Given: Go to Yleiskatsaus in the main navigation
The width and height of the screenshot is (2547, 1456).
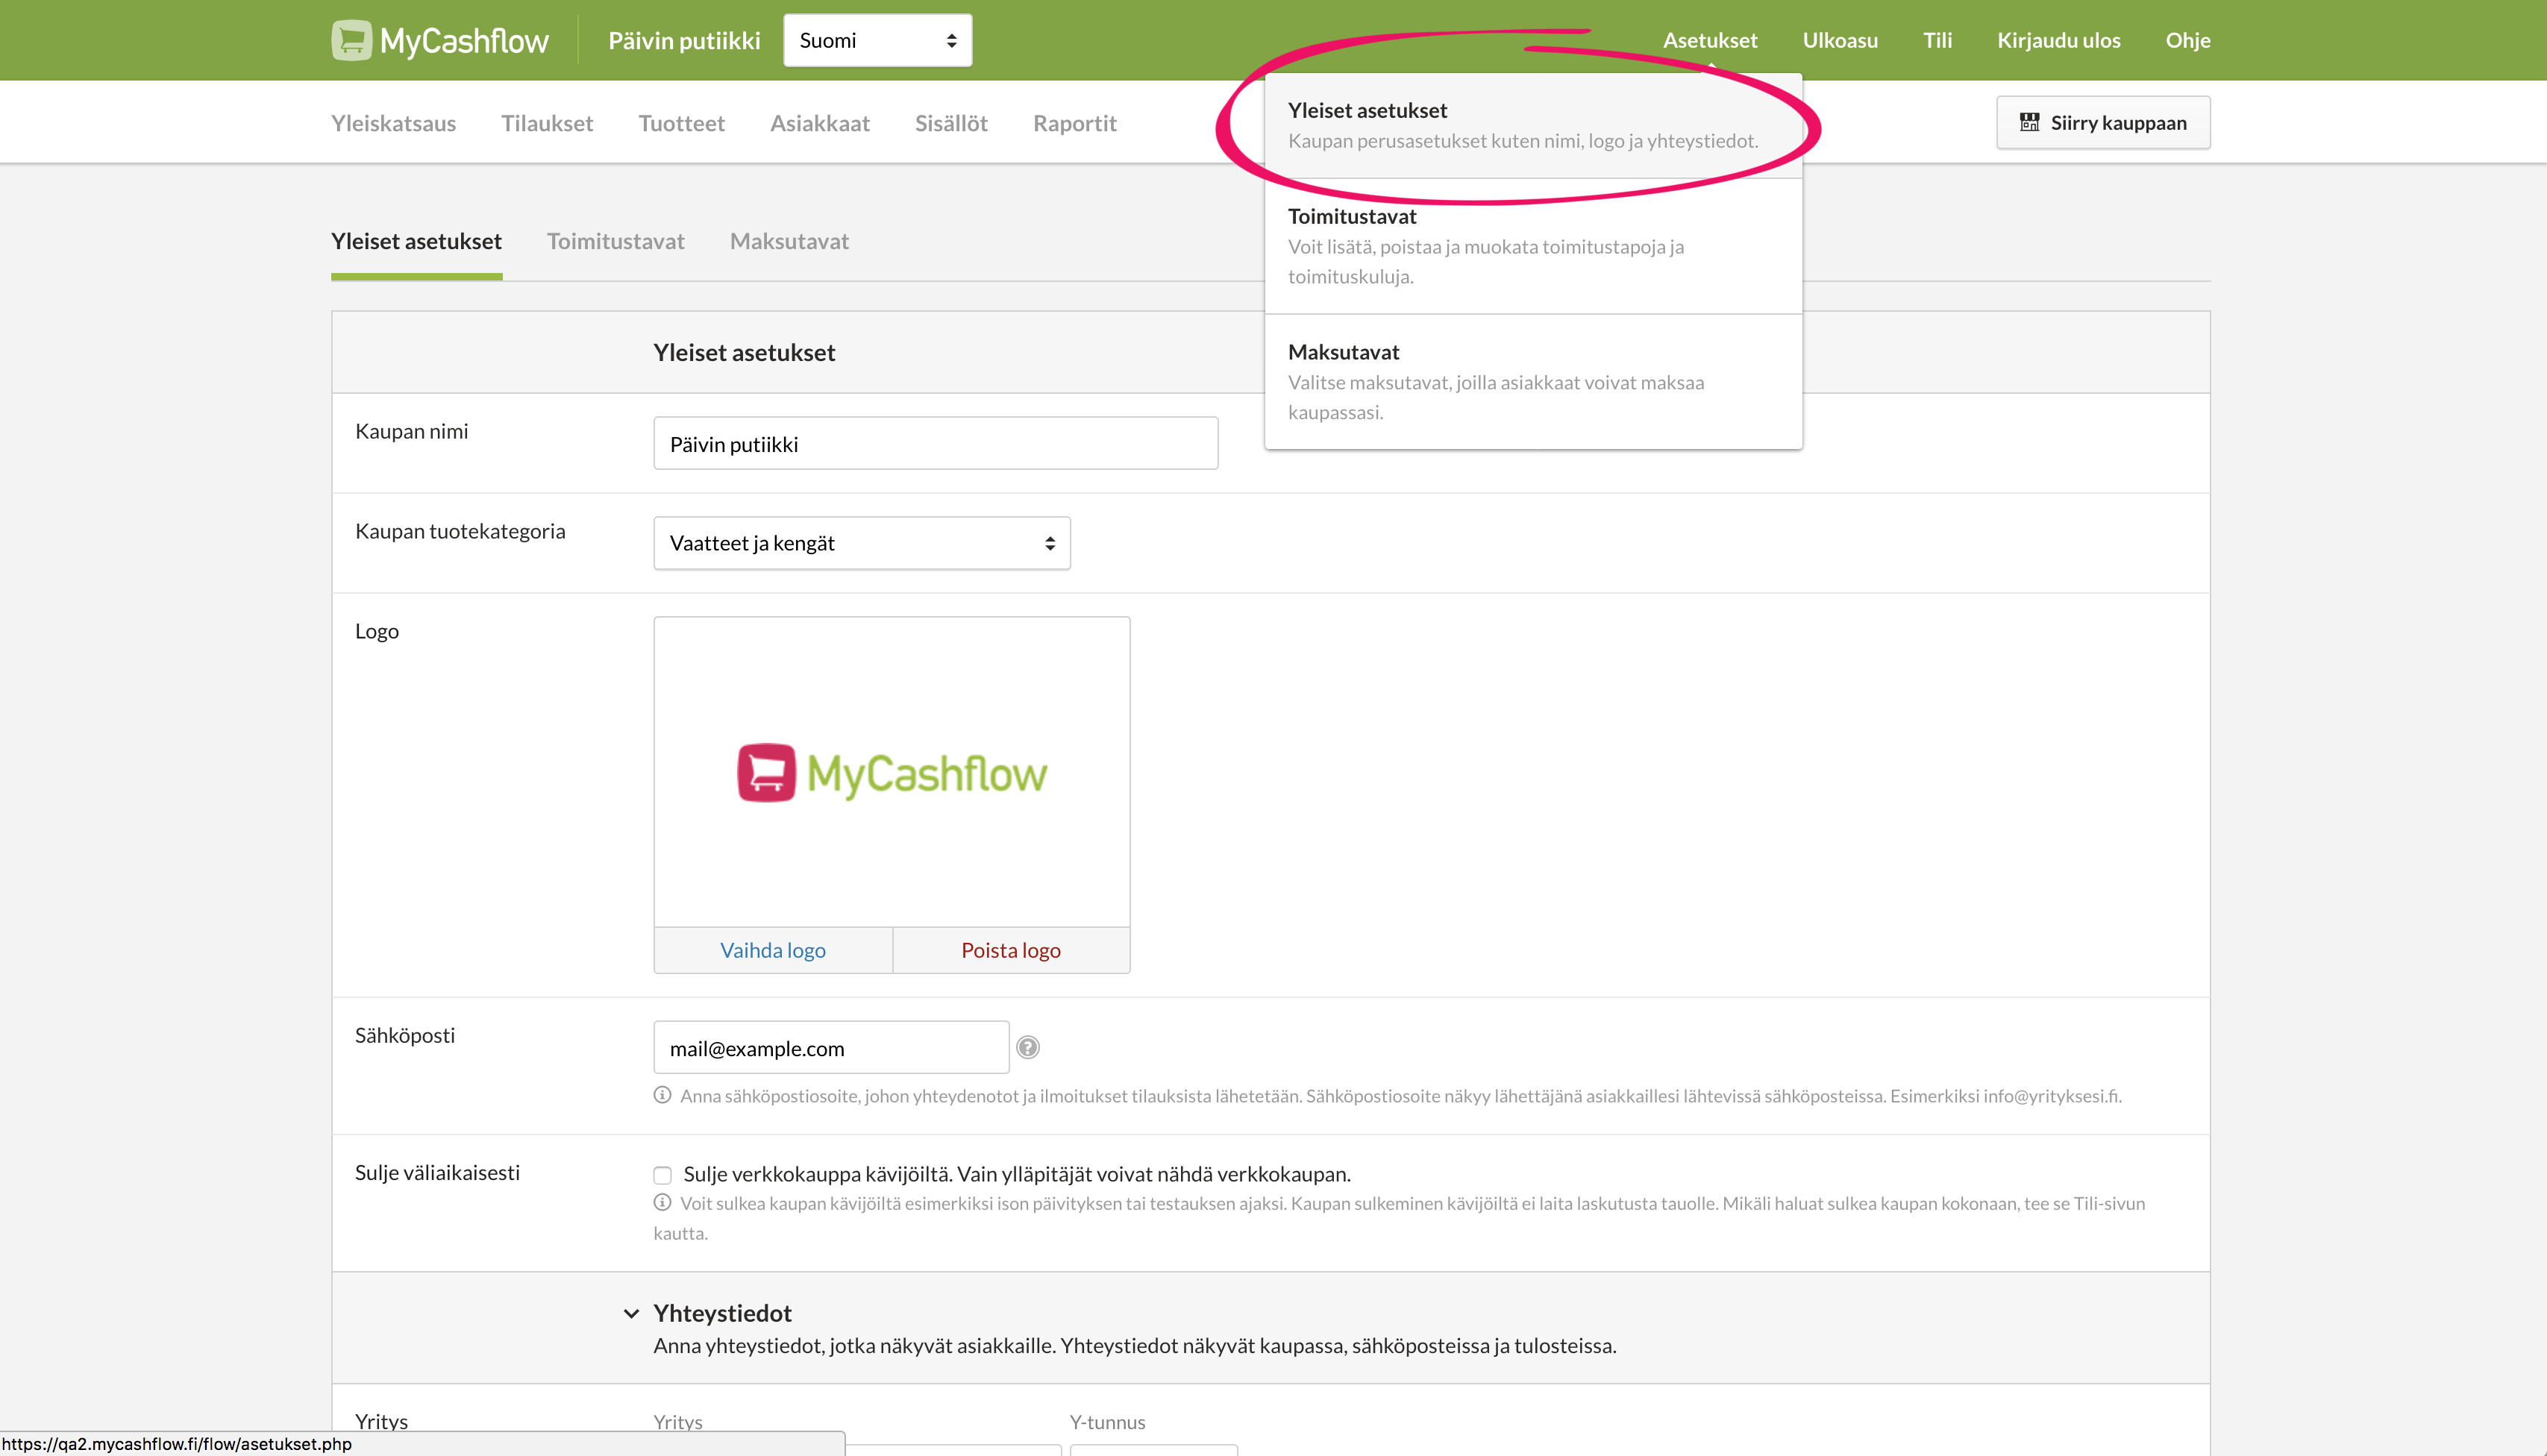Looking at the screenshot, I should (x=393, y=123).
